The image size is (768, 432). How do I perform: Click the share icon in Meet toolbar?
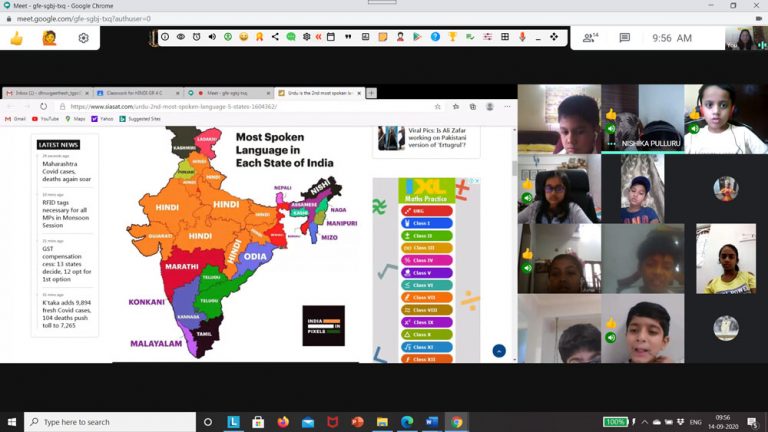point(275,37)
